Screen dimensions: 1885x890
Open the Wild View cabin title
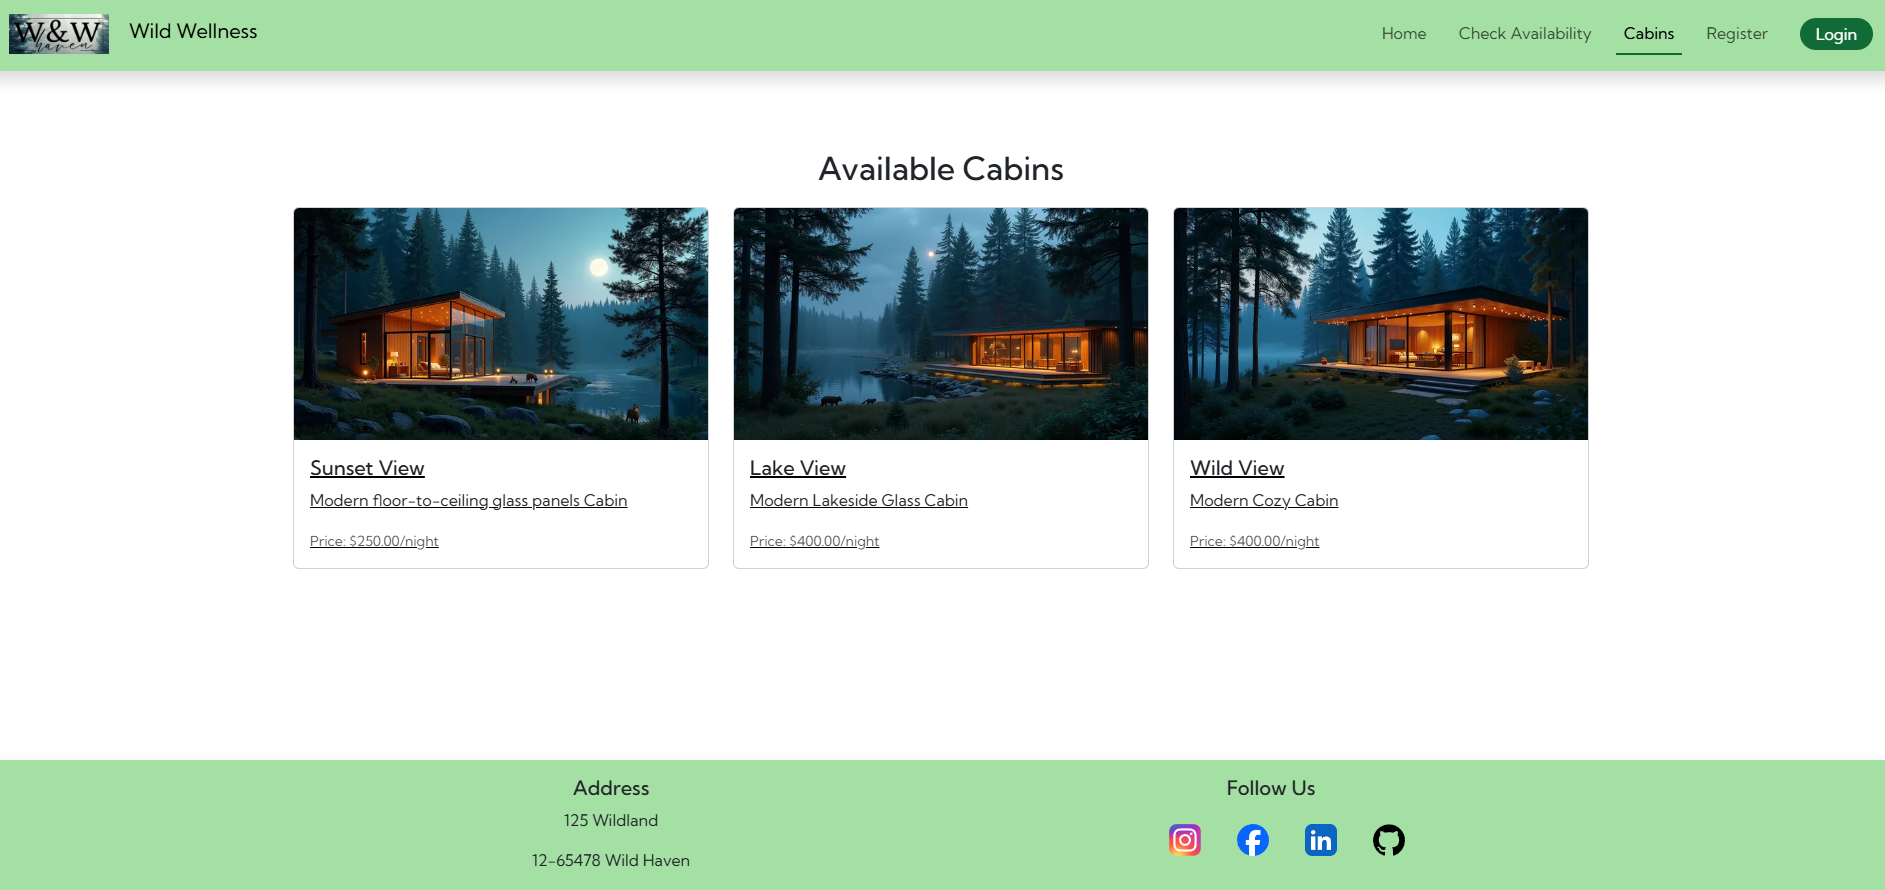coord(1236,468)
